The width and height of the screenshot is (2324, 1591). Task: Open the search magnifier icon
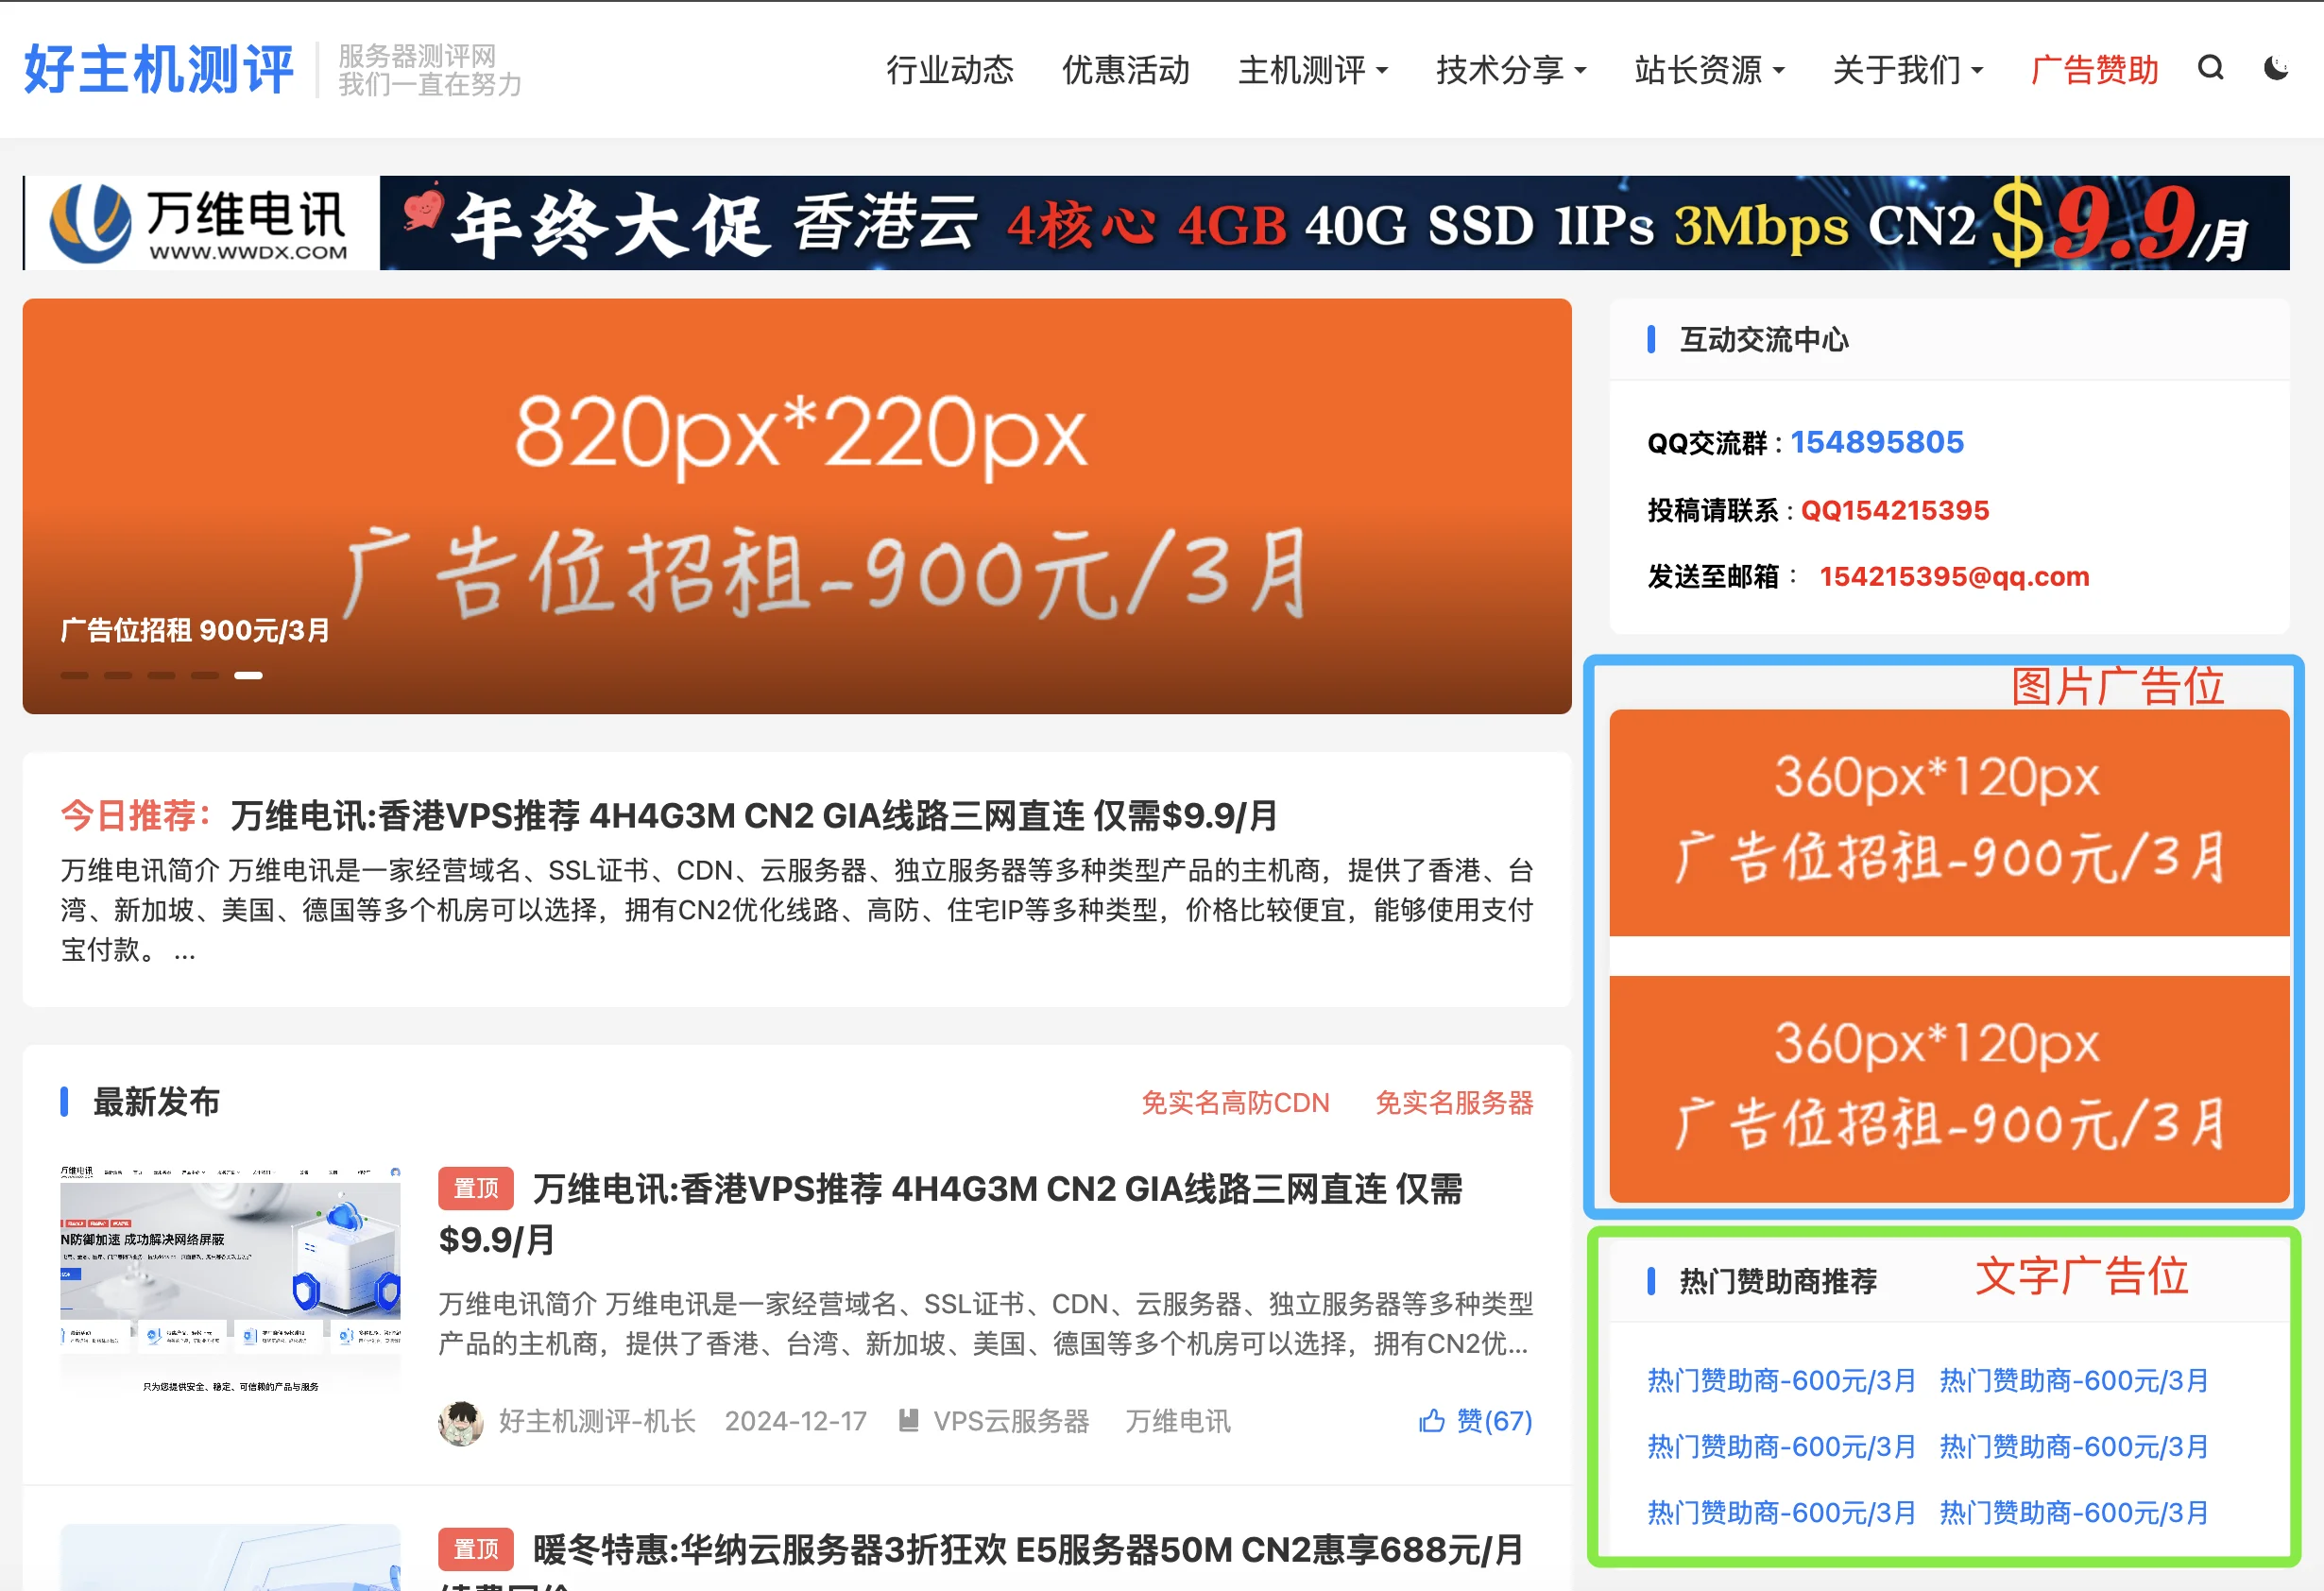pyautogui.click(x=2210, y=68)
